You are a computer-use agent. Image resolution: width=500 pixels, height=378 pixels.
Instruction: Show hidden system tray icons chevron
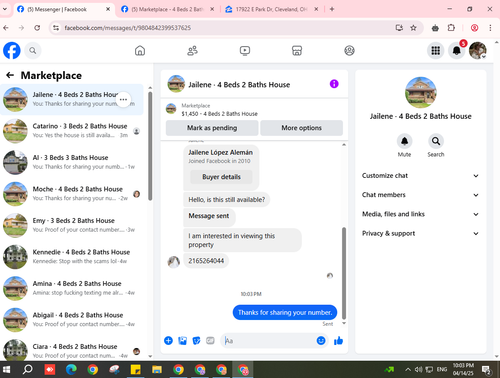(x=408, y=369)
